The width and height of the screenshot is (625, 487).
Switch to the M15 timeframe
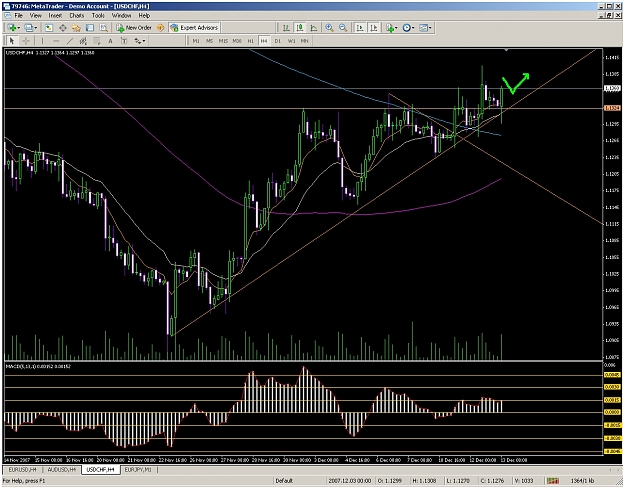[223, 41]
